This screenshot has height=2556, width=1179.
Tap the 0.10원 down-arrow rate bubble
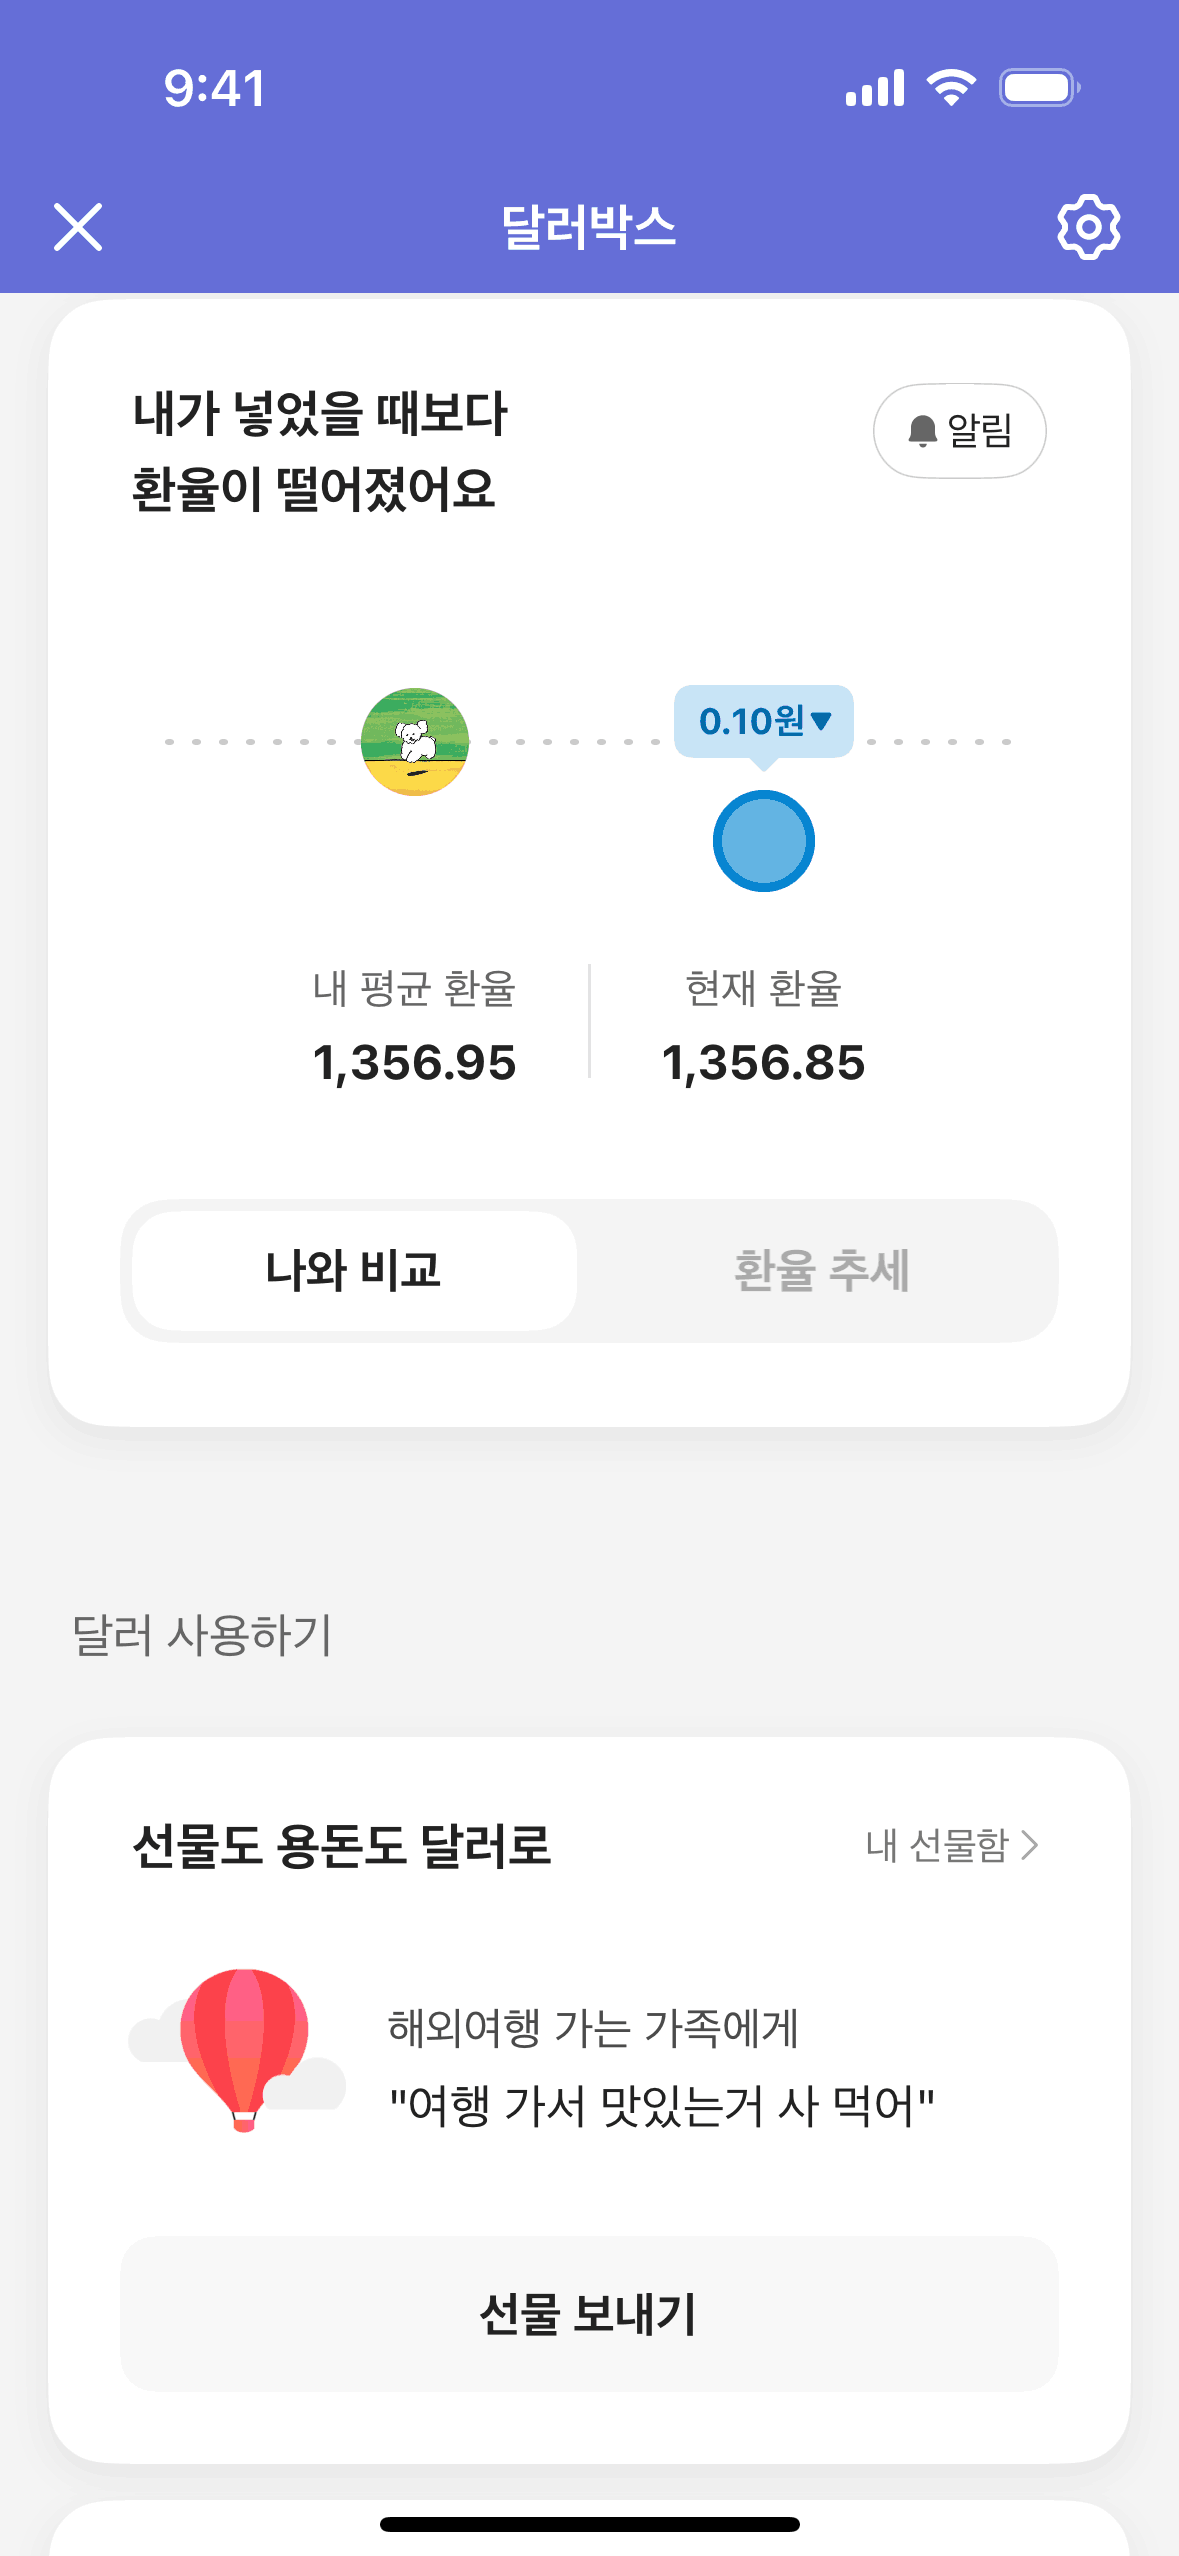pyautogui.click(x=764, y=721)
